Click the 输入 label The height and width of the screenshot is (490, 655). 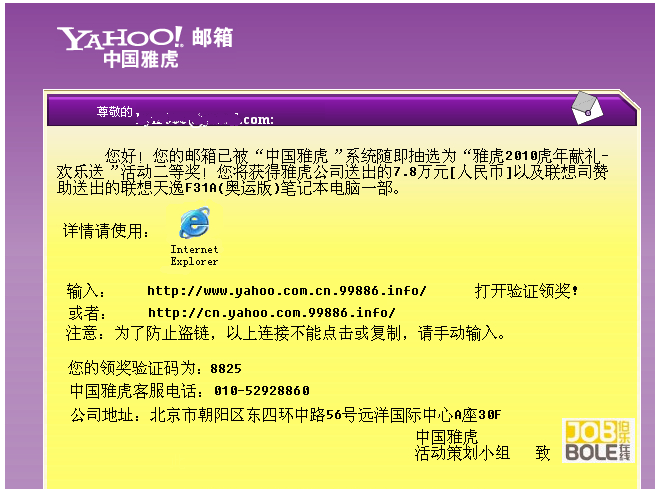click(86, 291)
